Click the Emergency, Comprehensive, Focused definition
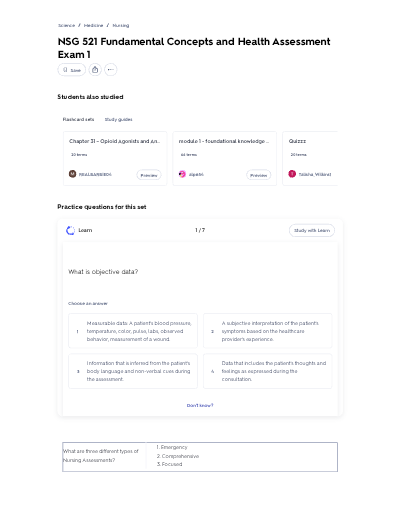This screenshot has height=517, width=400. click(178, 455)
